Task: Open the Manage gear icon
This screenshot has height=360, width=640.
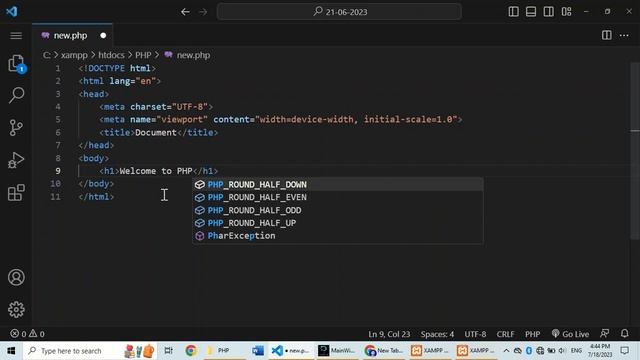Action: [16, 310]
